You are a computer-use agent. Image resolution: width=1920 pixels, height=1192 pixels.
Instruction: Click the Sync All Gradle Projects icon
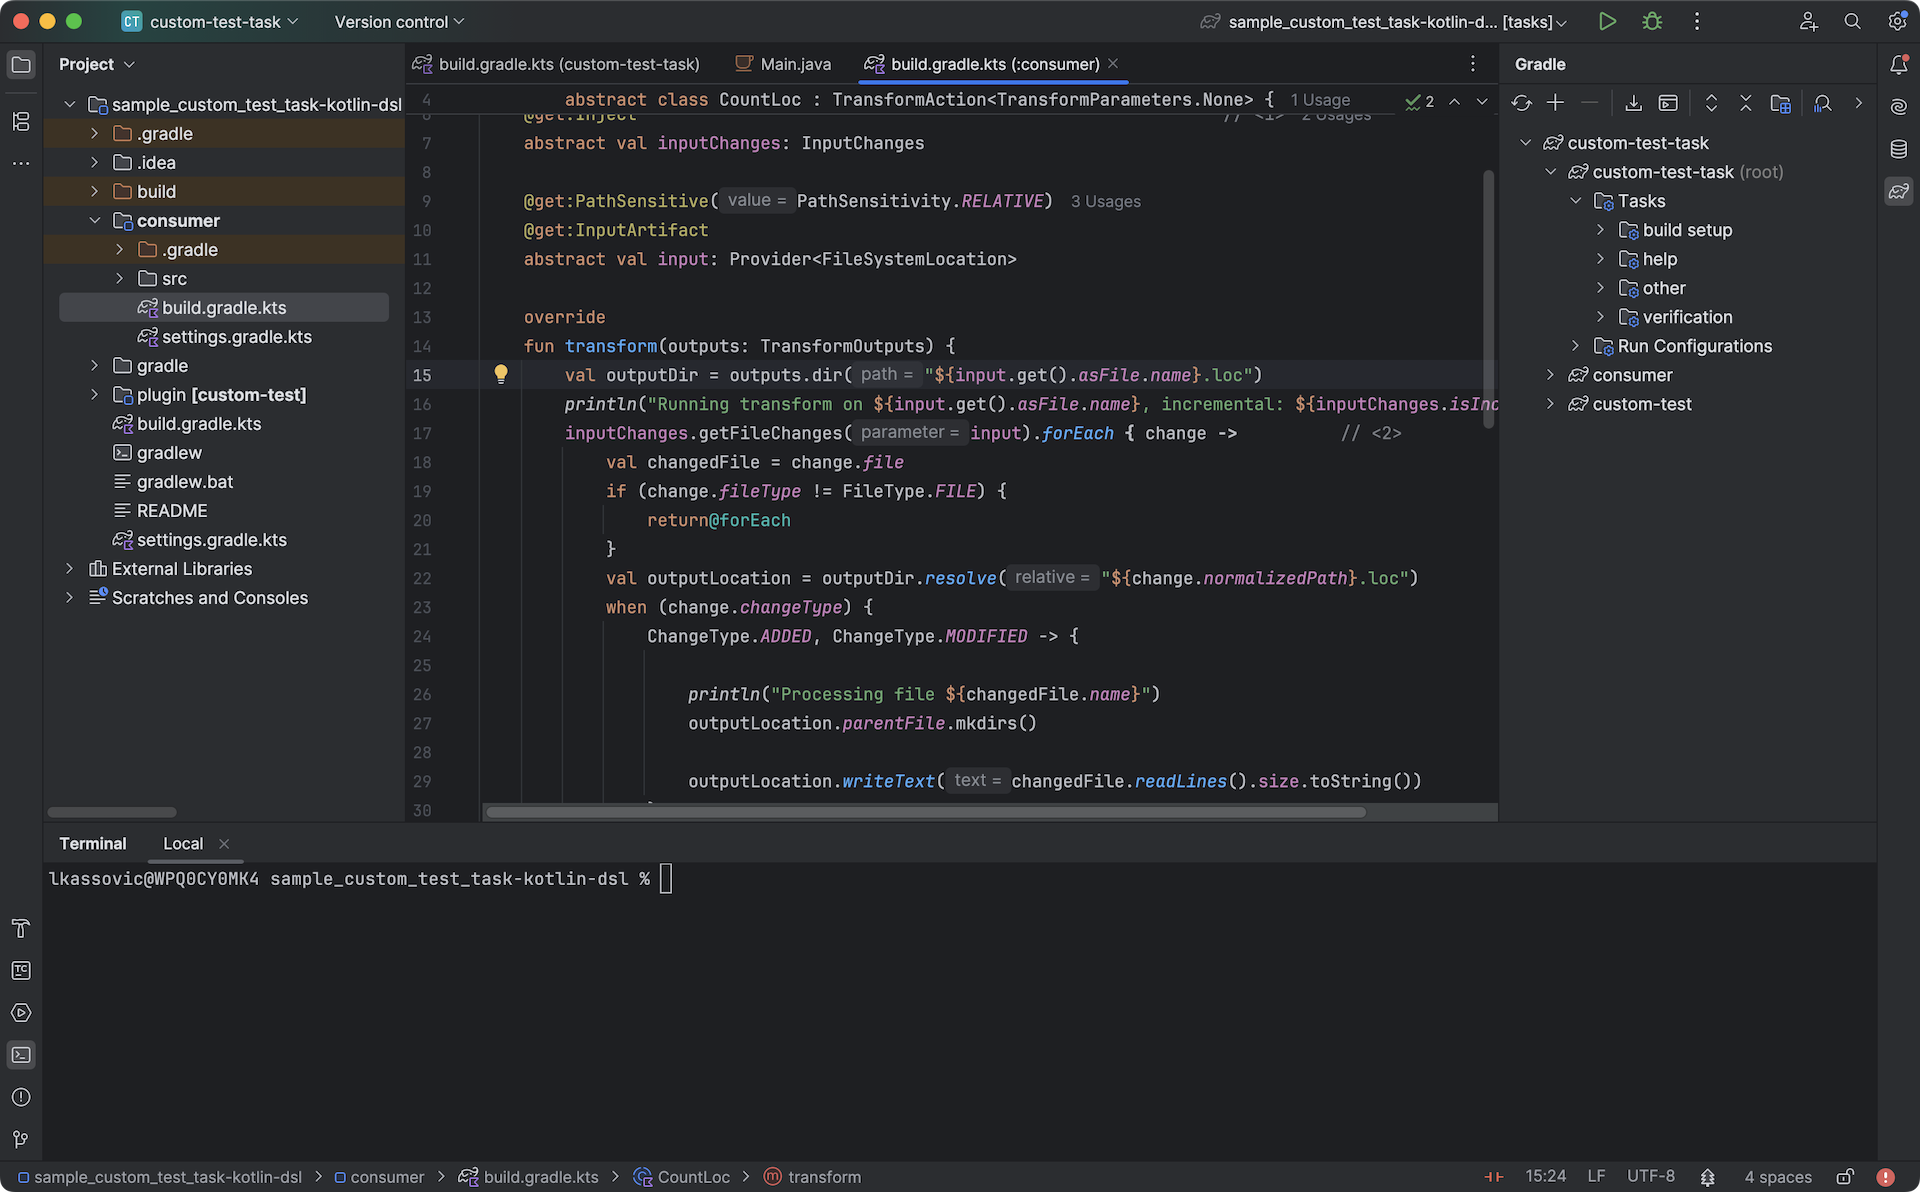[1521, 103]
